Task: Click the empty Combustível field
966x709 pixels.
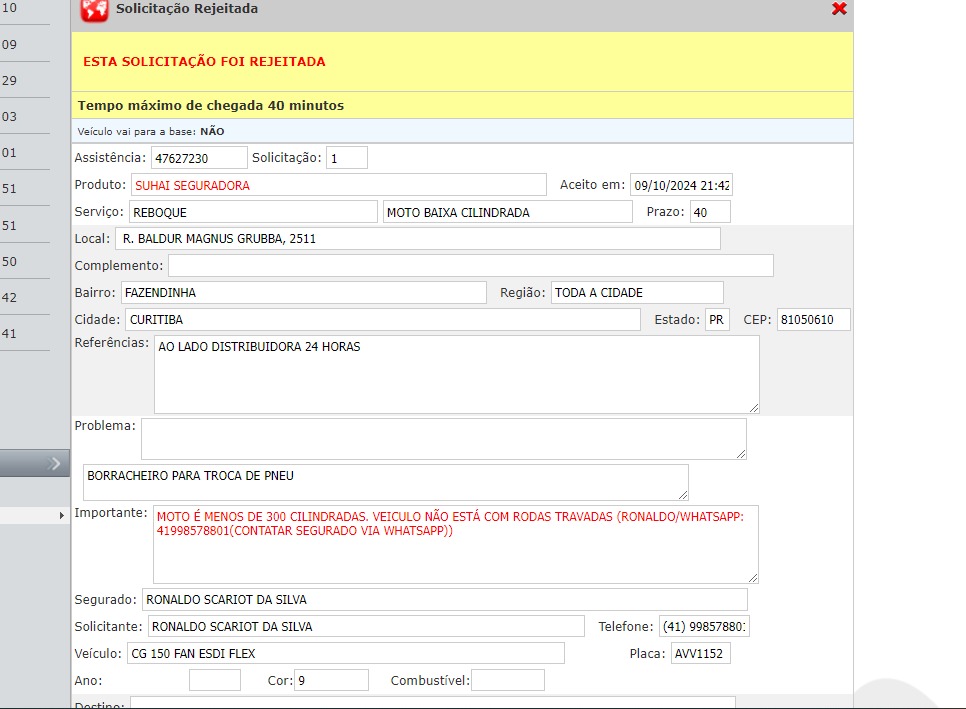Action: (x=507, y=681)
